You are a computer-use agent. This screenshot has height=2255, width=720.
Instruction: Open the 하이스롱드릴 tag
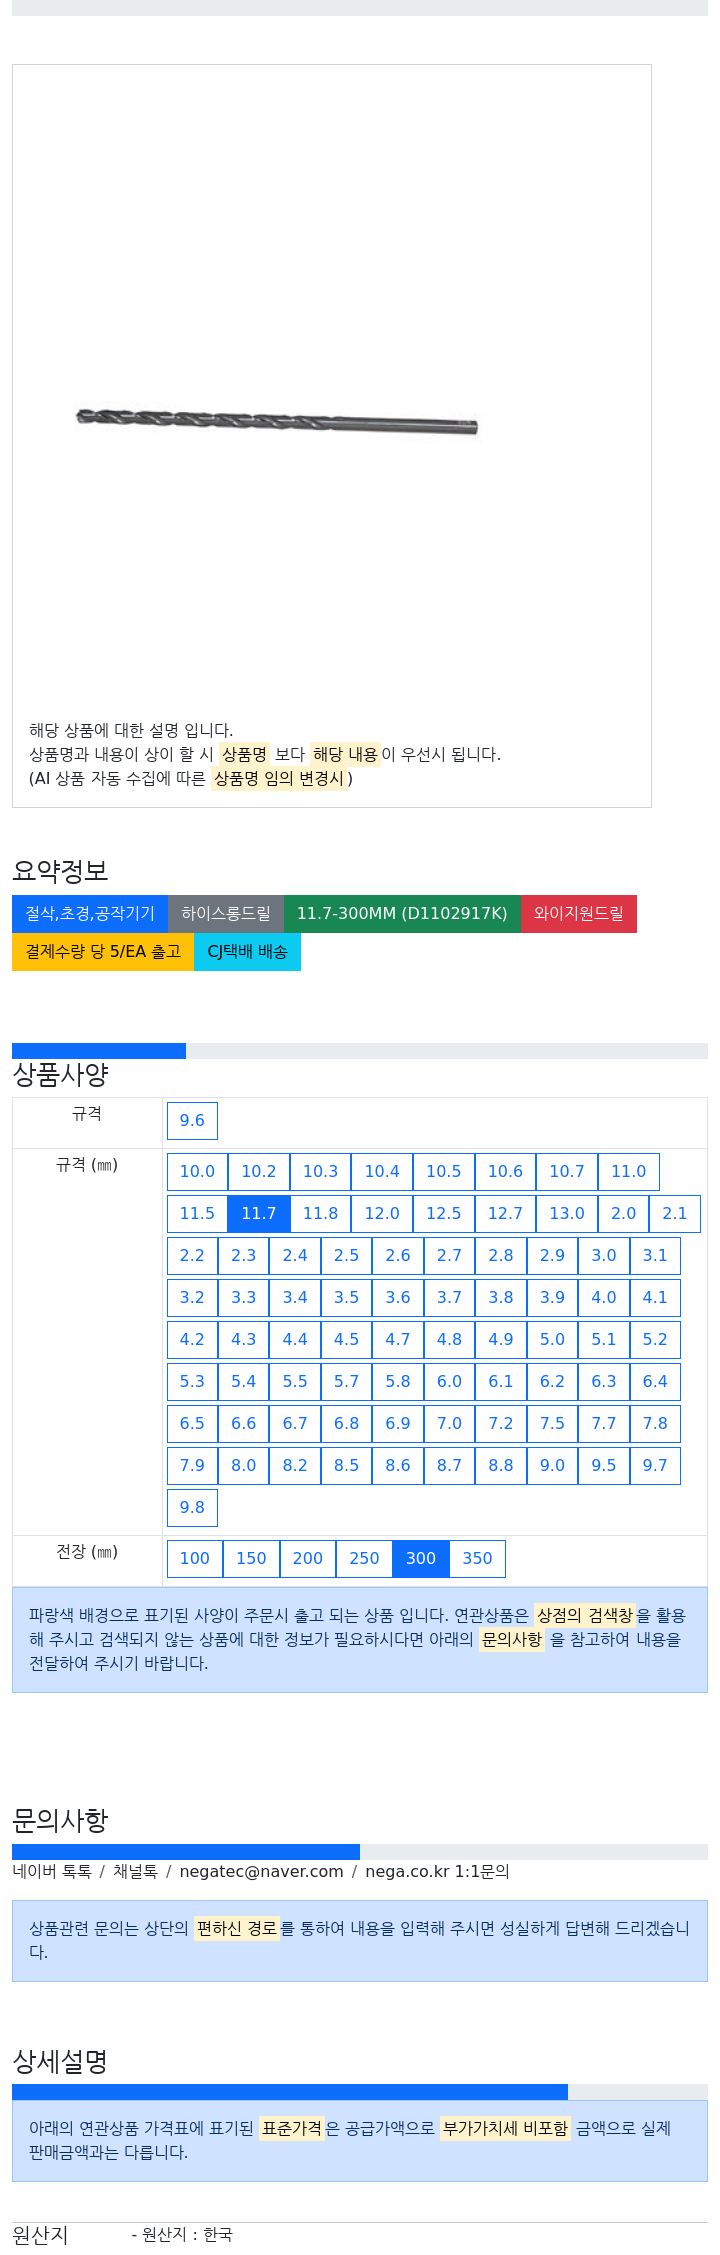point(226,913)
